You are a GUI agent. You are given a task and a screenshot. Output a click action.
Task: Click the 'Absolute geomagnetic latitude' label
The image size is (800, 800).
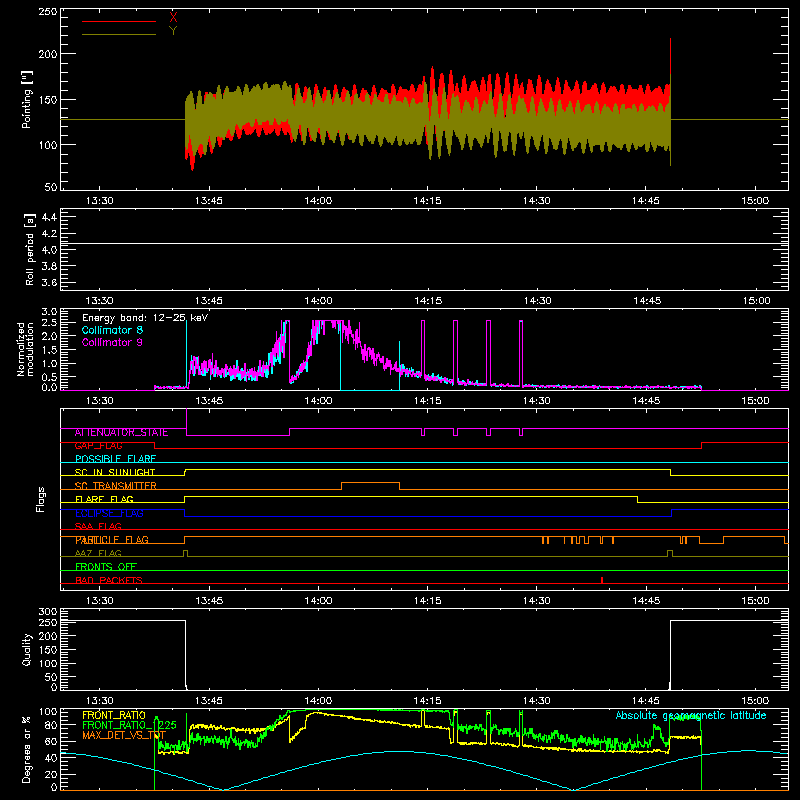[691, 716]
